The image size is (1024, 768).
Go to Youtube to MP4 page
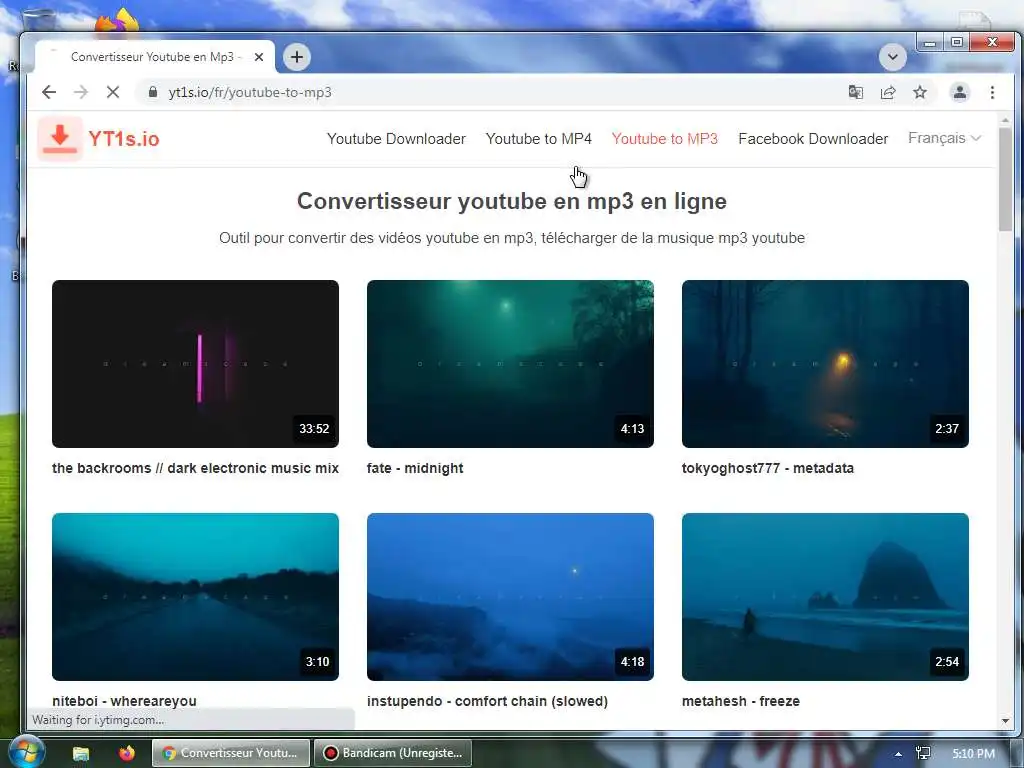click(x=539, y=138)
